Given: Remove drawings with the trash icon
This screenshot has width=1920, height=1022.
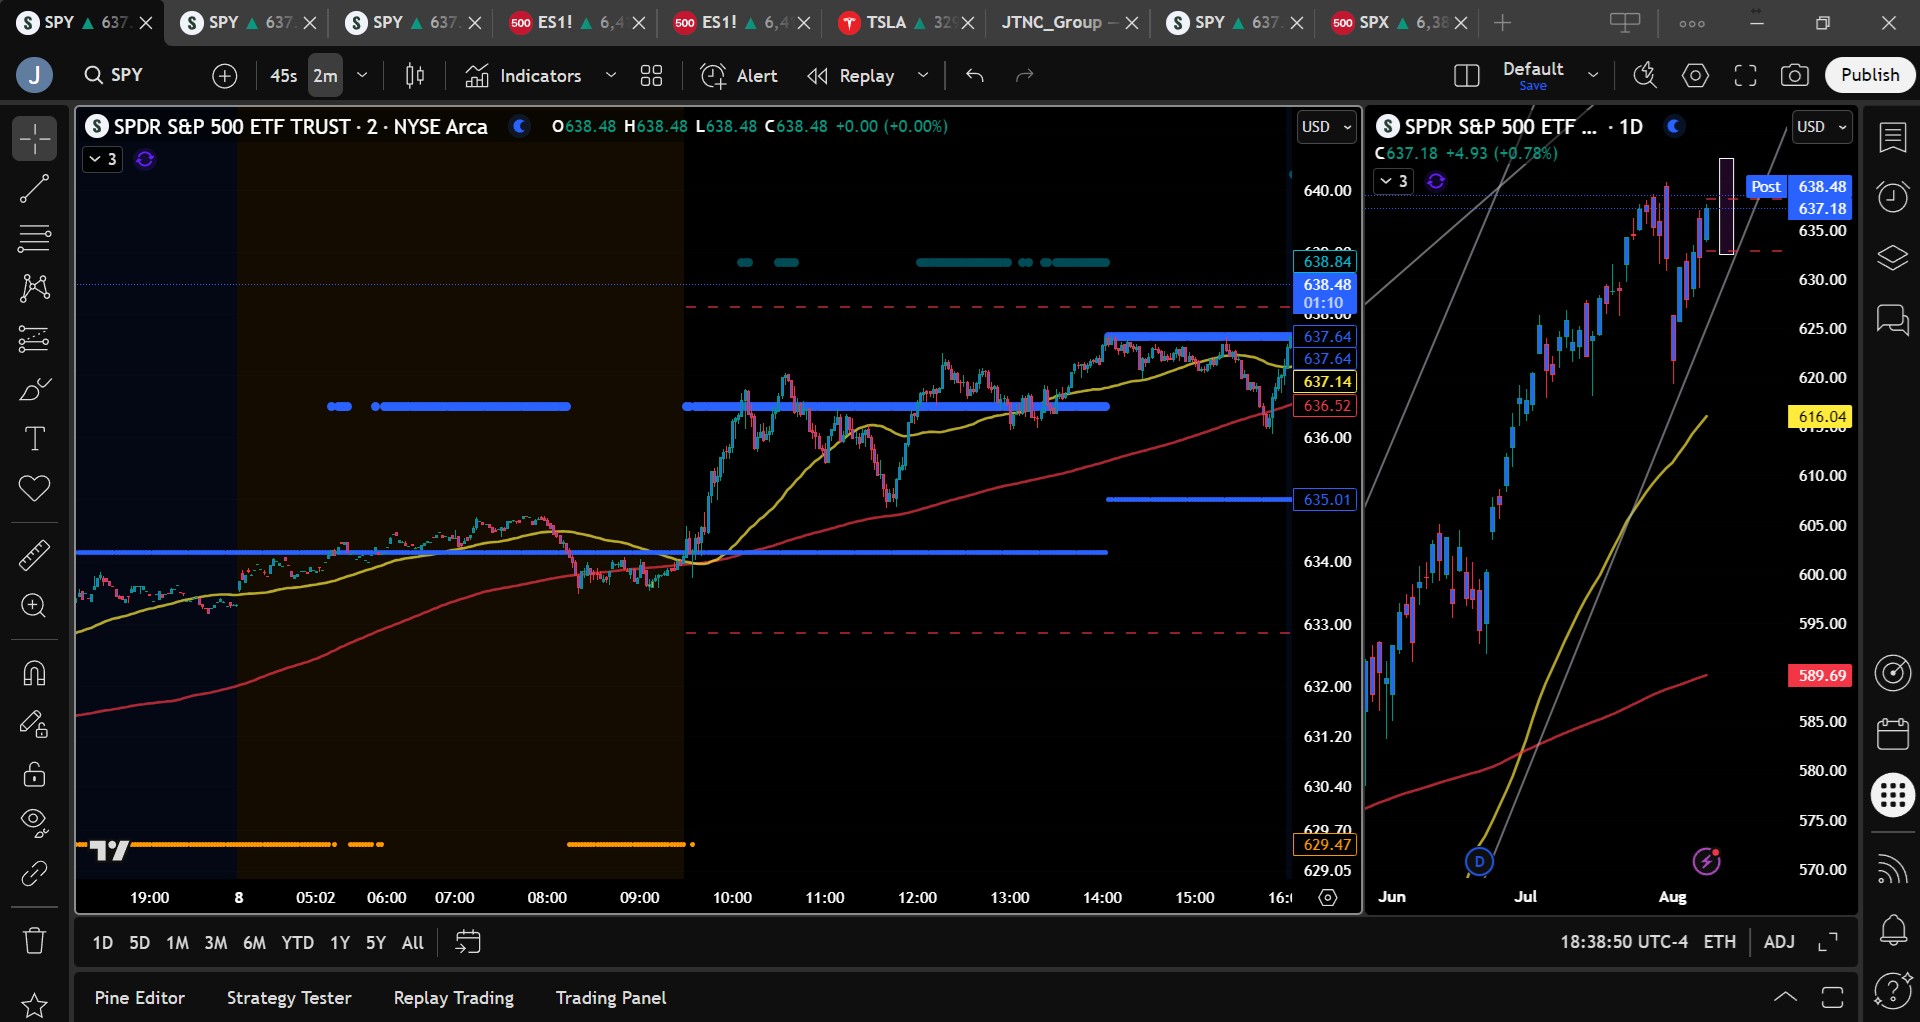Looking at the screenshot, I should click(34, 940).
